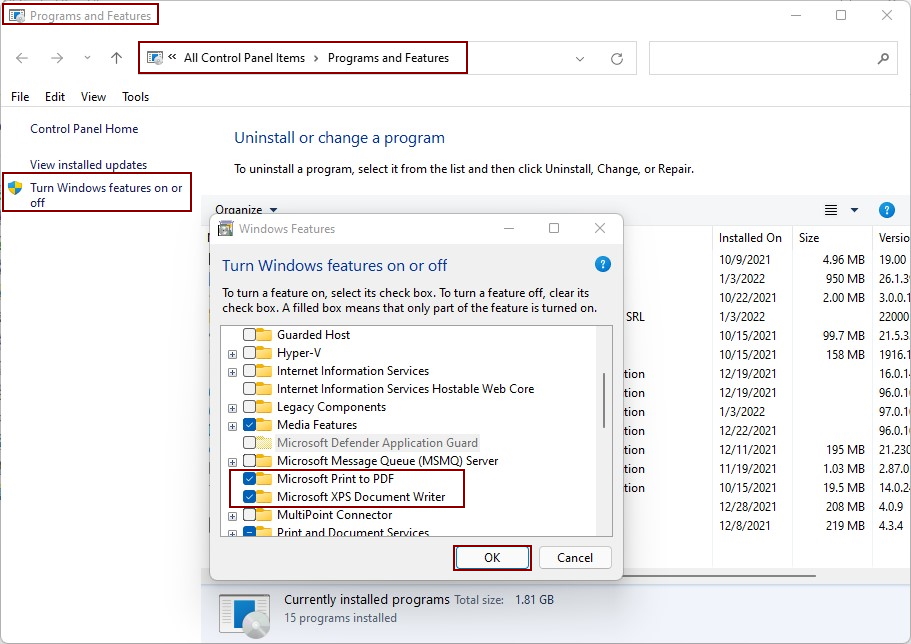Expand Internet Information Services tree node
Image resolution: width=911 pixels, height=644 pixels.
pos(232,372)
